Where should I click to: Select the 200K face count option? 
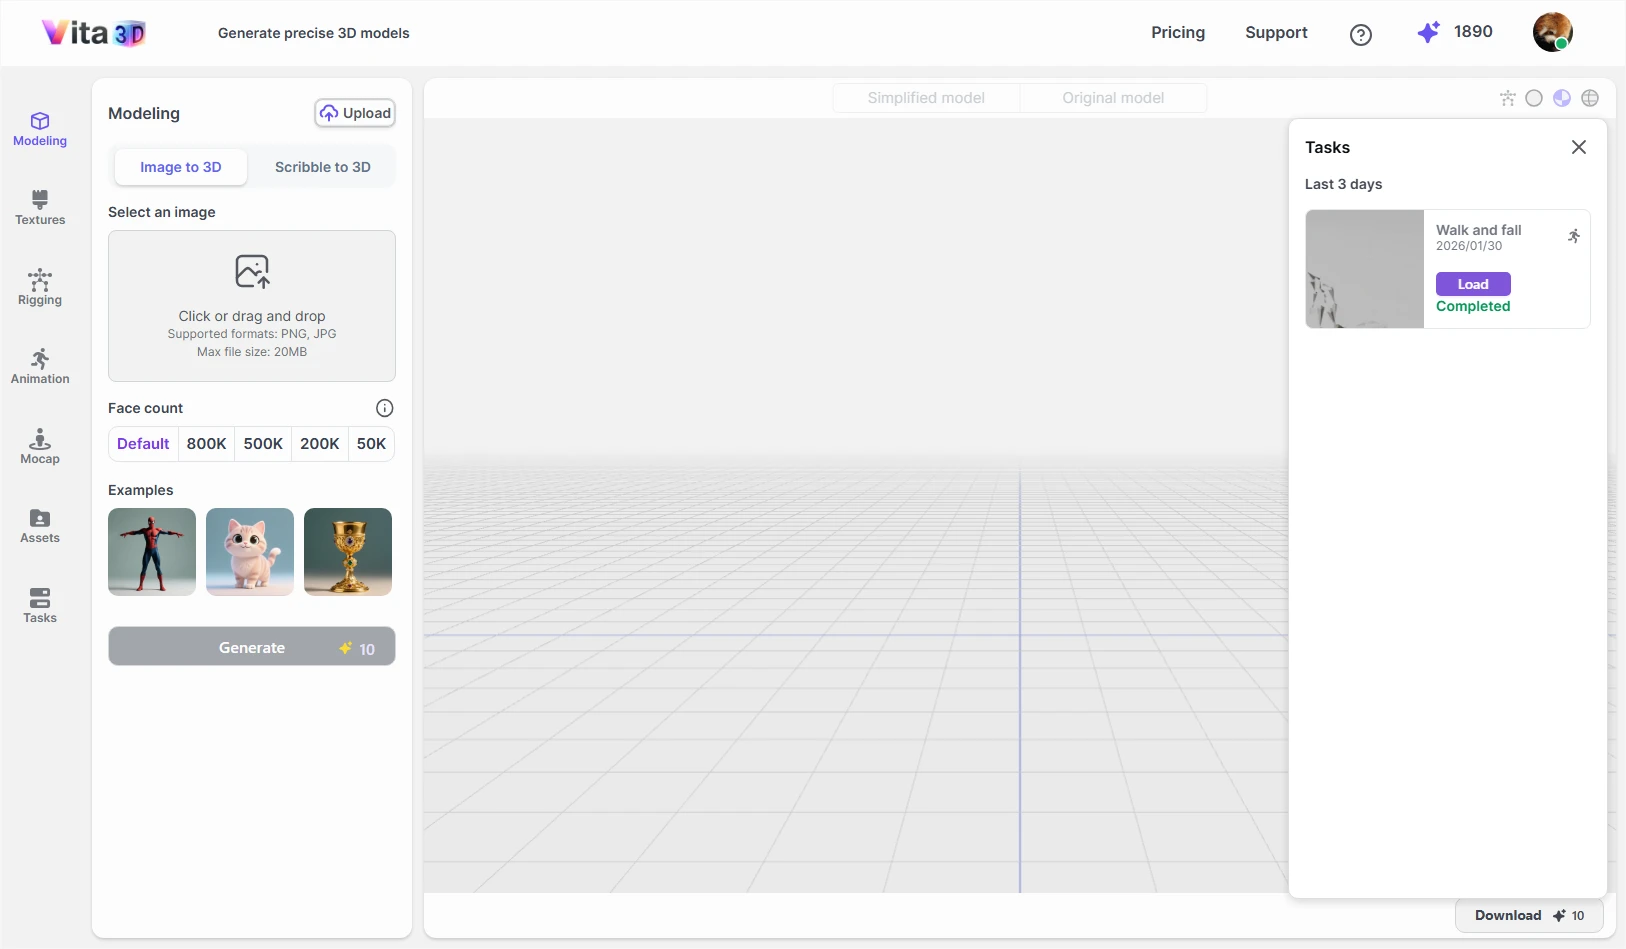tap(318, 443)
